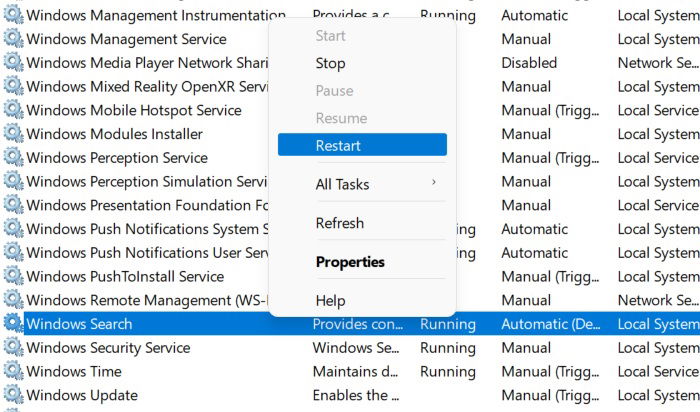Choose Restart in the context menu
This screenshot has height=412, width=700.
point(362,145)
